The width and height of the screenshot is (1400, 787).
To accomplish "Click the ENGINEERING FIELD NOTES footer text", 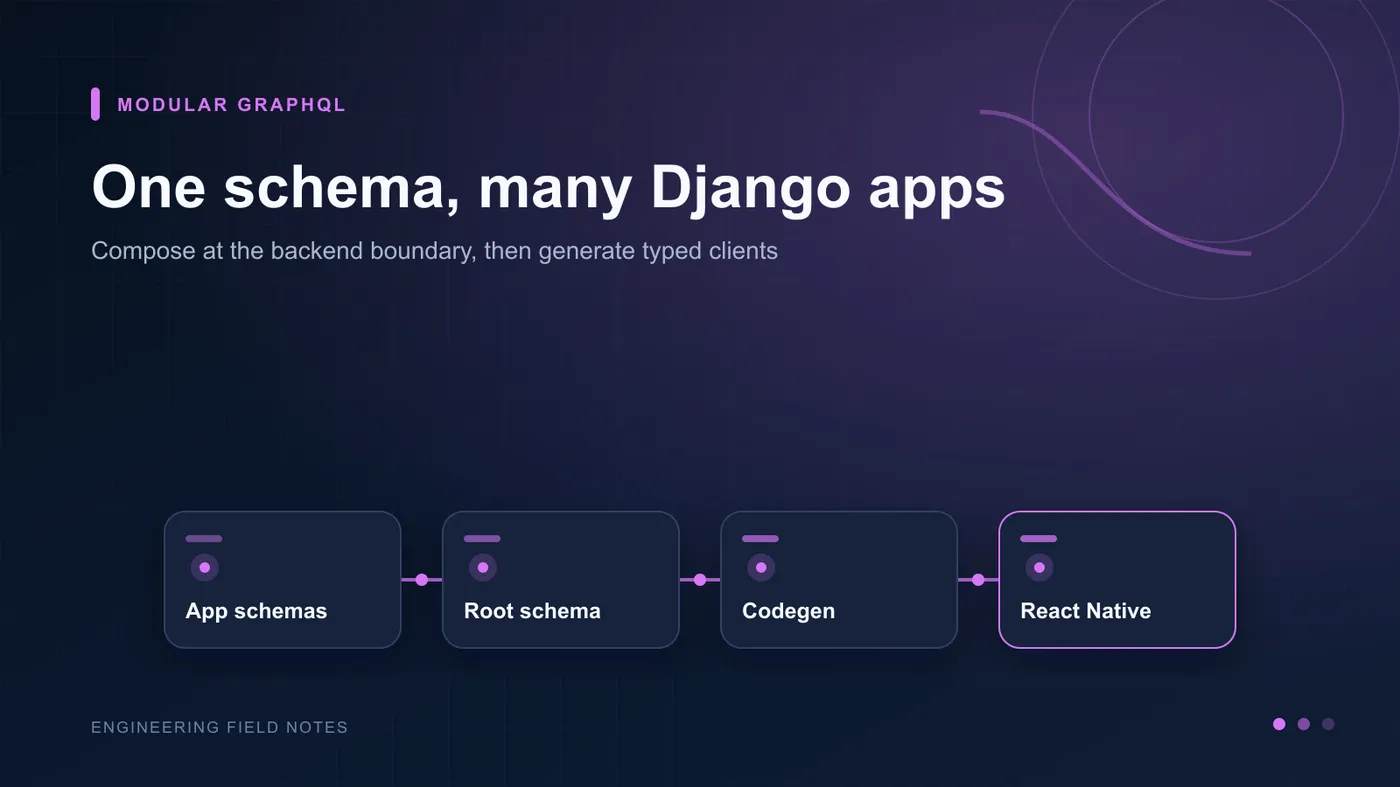I will coord(219,727).
